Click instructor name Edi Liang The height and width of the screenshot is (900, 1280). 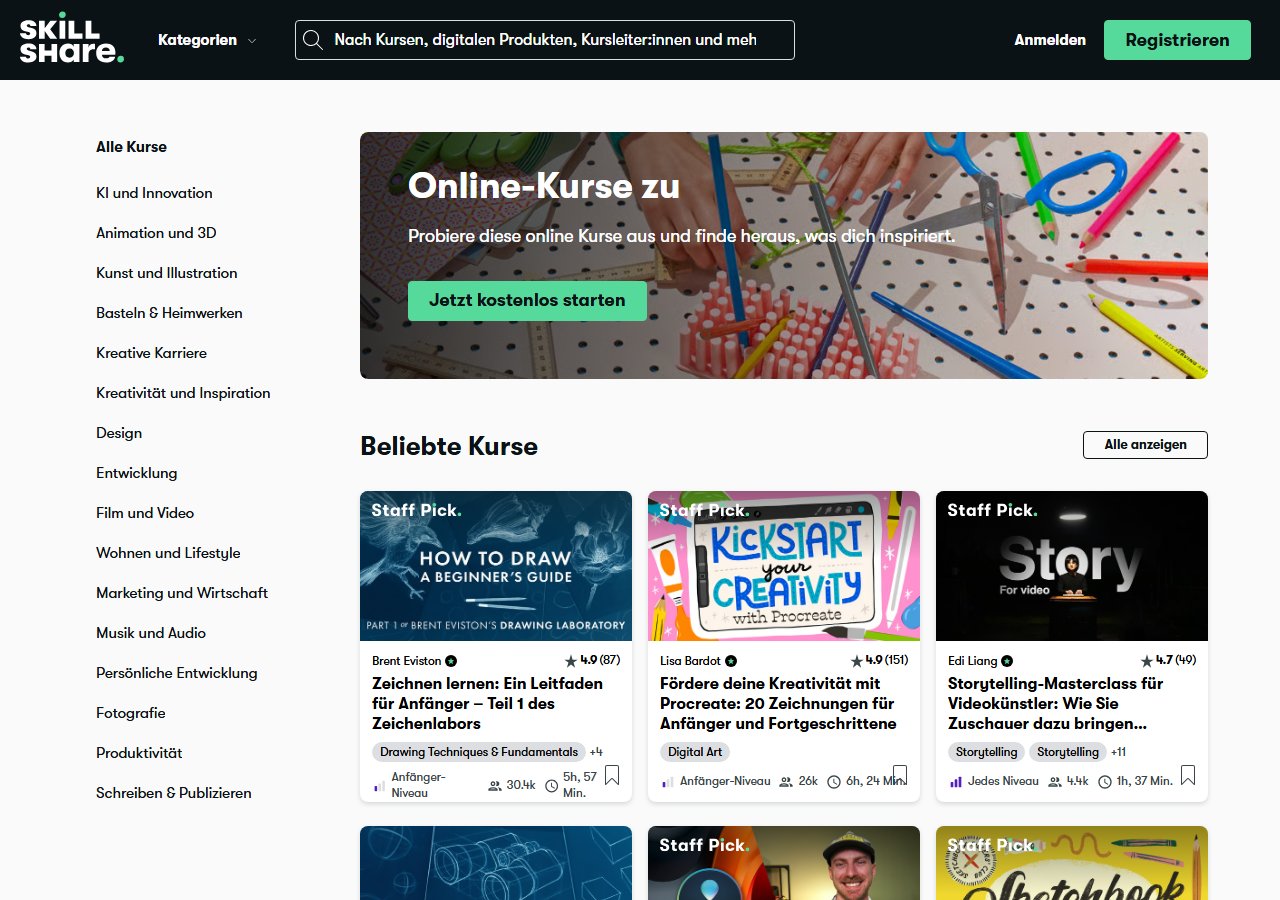point(972,661)
